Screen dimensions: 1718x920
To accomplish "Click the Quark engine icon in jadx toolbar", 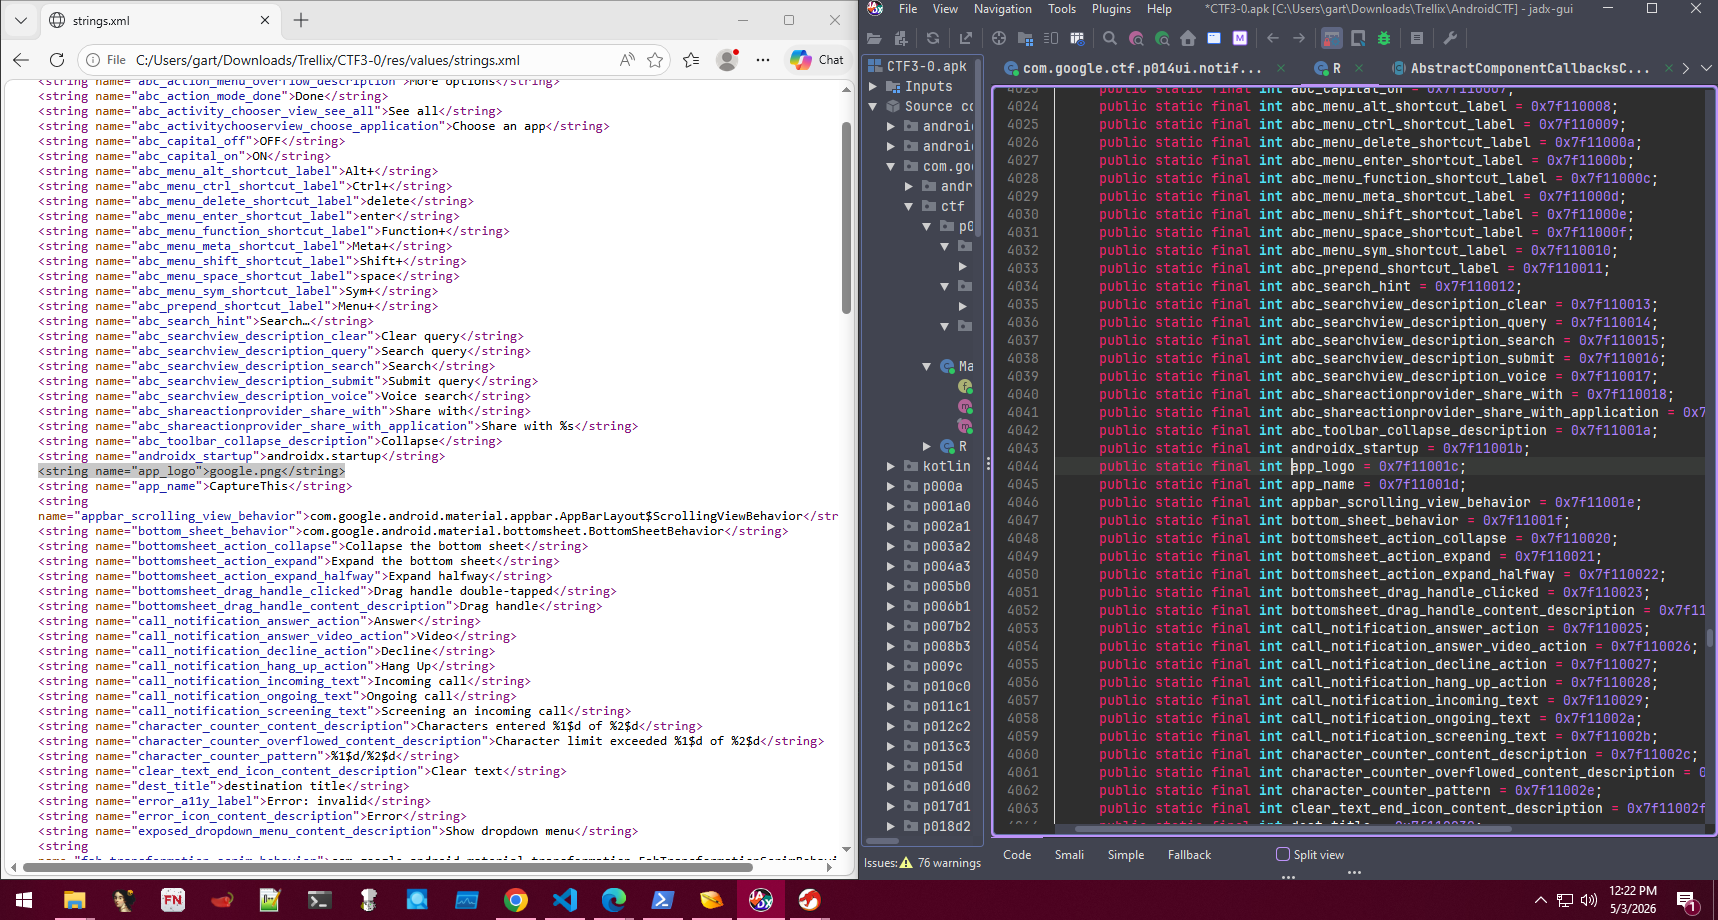I will 1358,38.
